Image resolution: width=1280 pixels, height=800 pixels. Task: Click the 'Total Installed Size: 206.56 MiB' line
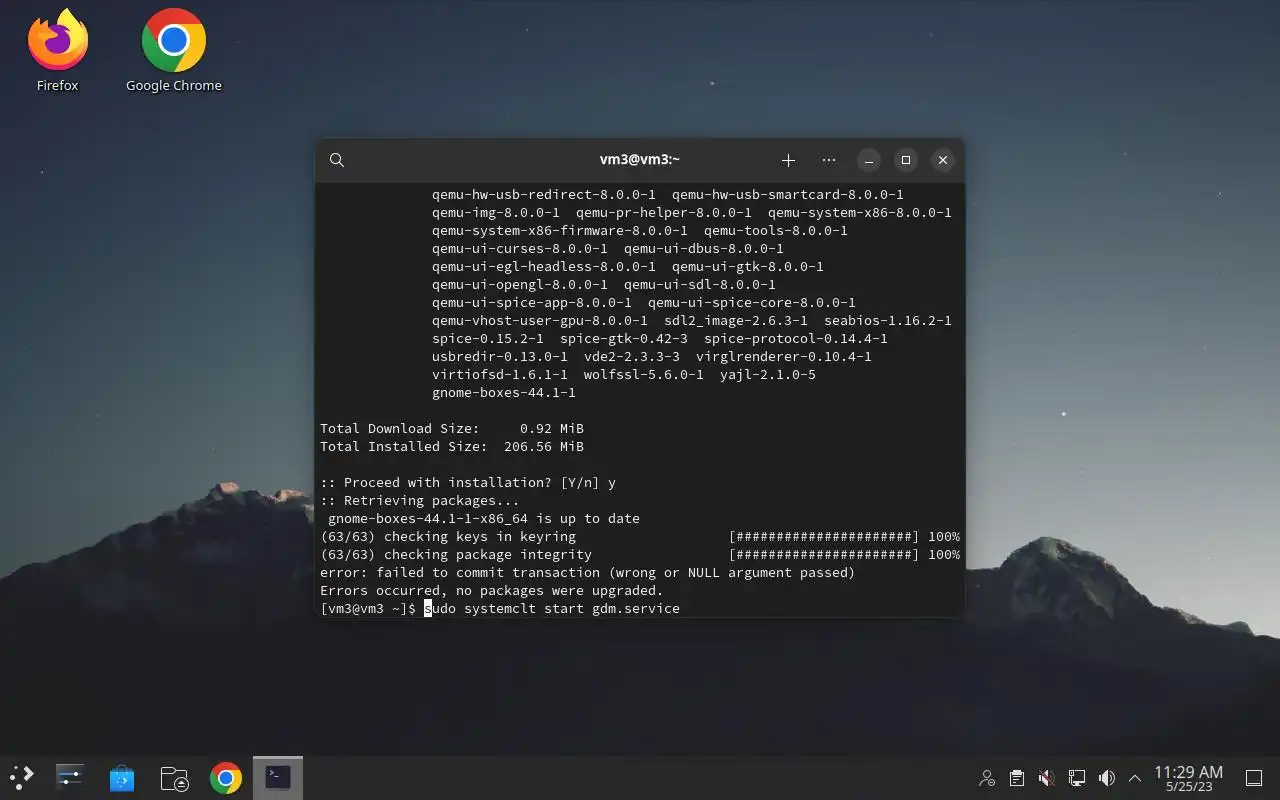pyautogui.click(x=452, y=446)
